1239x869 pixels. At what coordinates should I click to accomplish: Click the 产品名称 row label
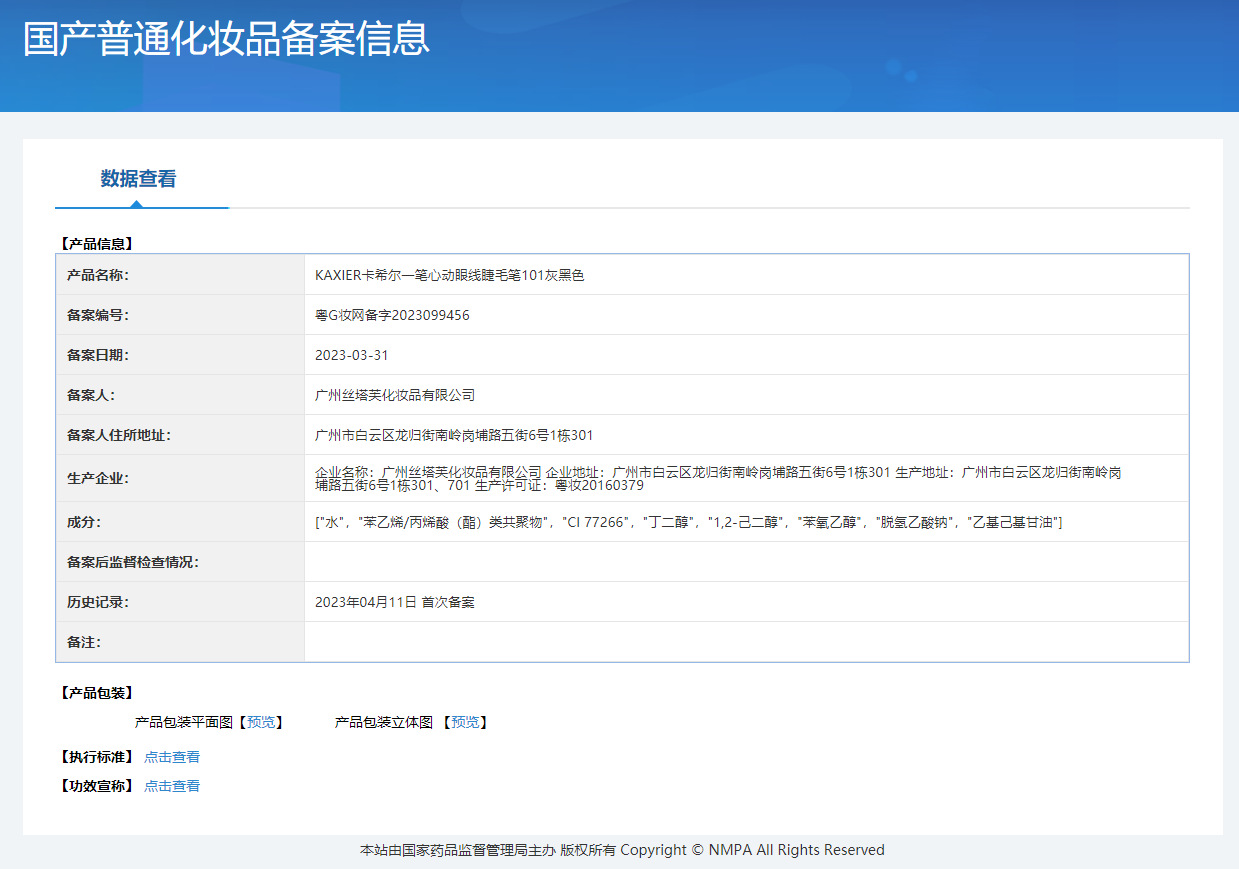coord(98,275)
